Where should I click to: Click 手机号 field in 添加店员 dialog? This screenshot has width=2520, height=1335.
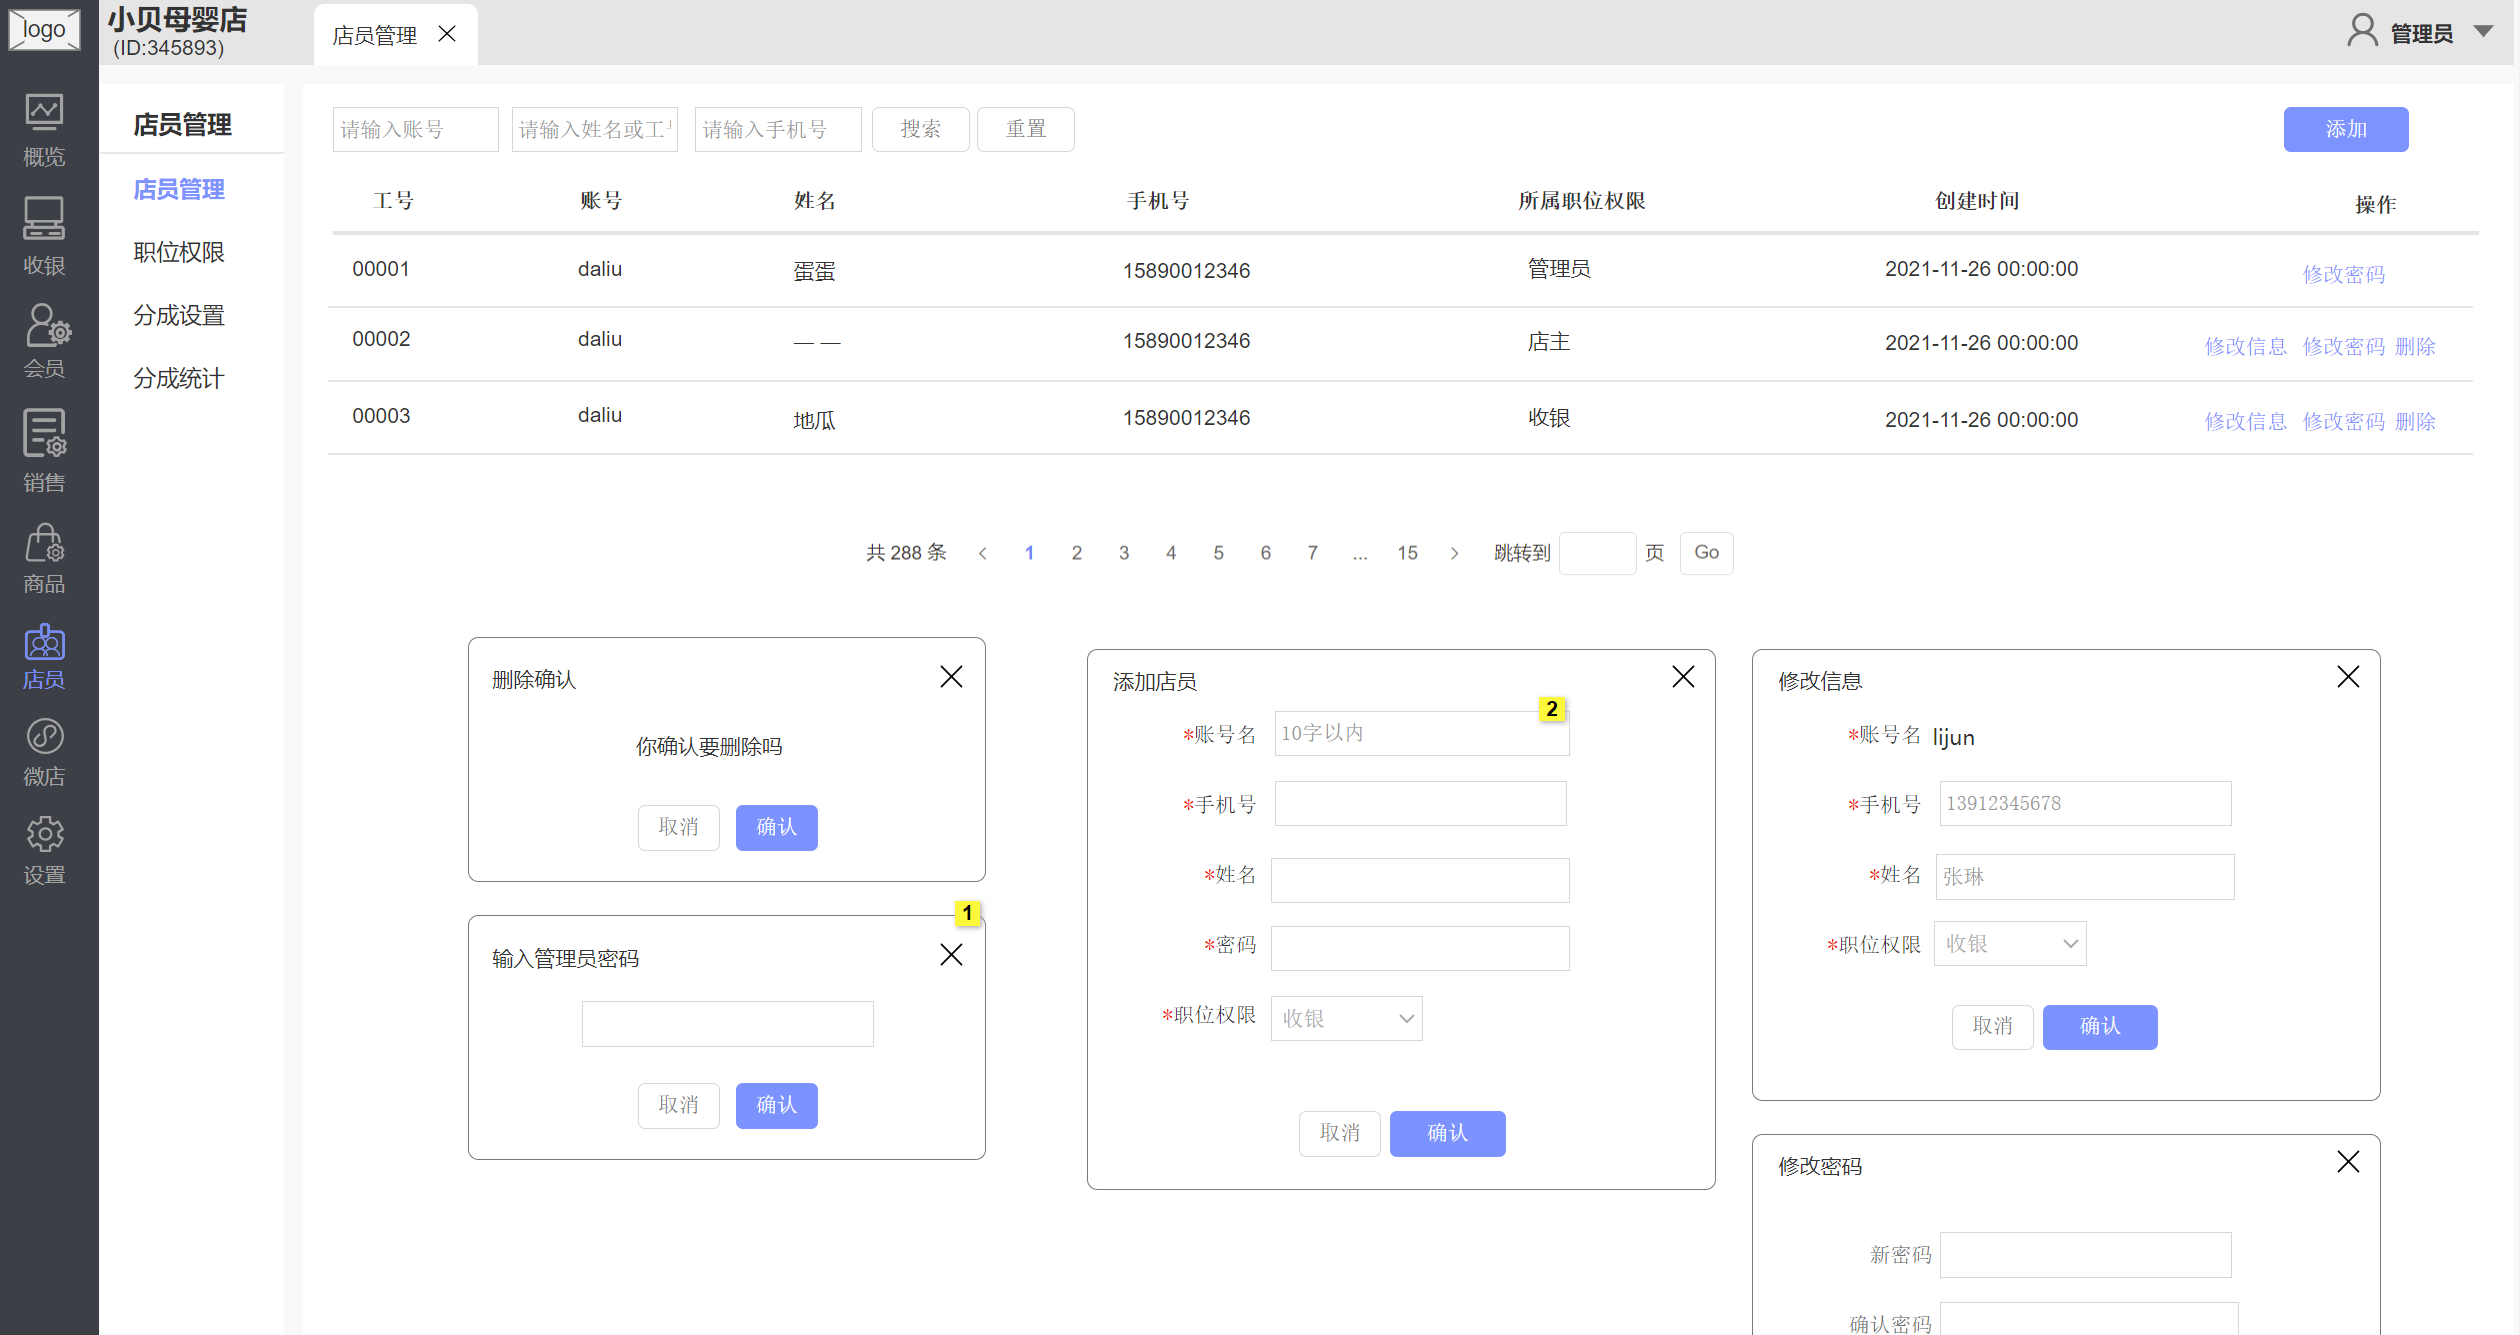pos(1420,803)
